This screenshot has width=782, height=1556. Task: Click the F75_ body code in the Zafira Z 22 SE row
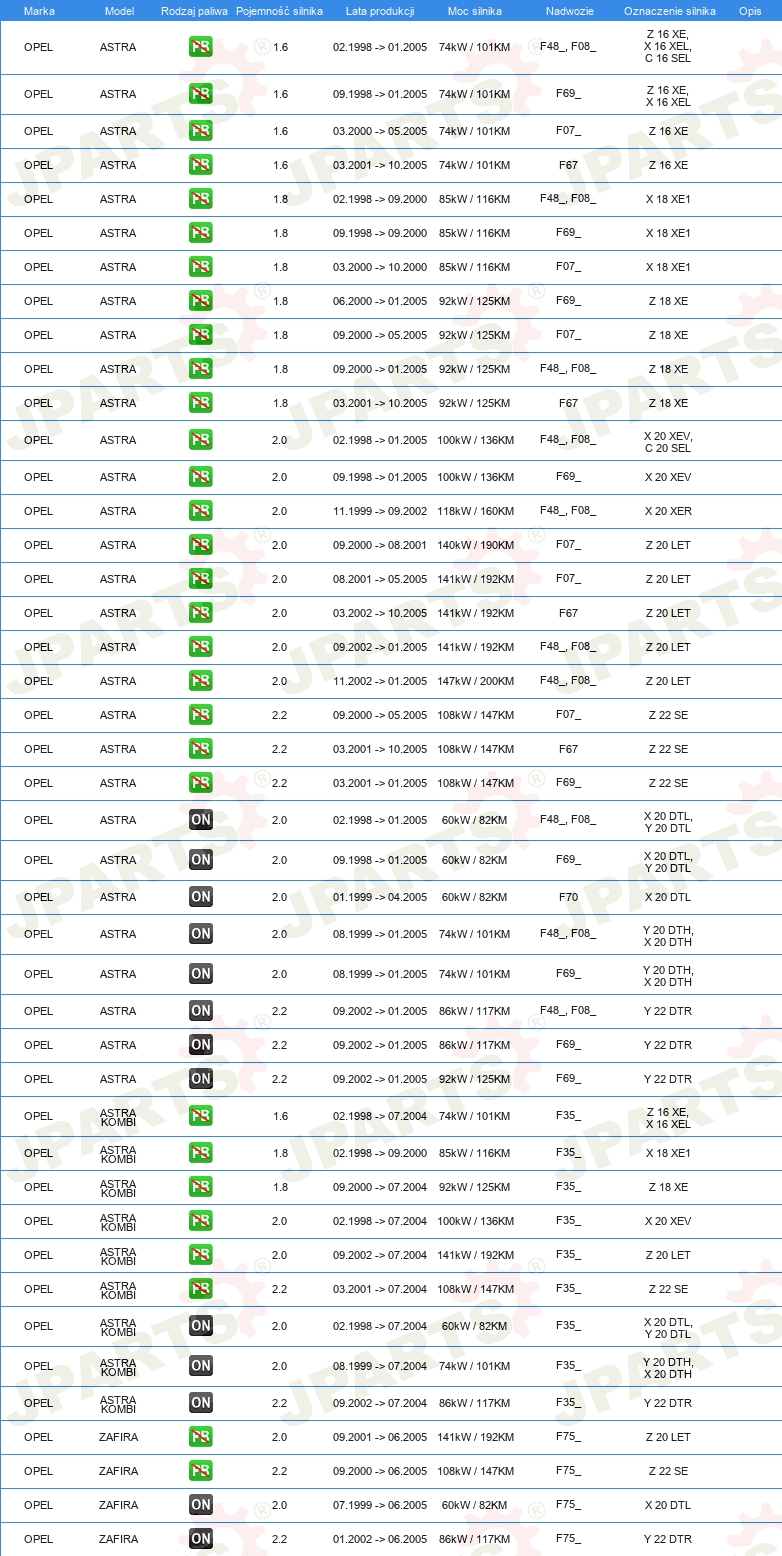tap(568, 1471)
